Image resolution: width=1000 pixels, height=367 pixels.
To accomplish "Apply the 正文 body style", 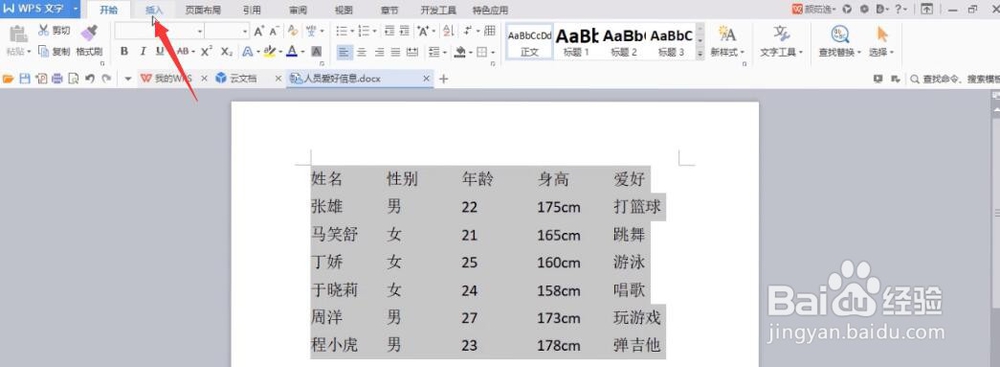I will (529, 41).
